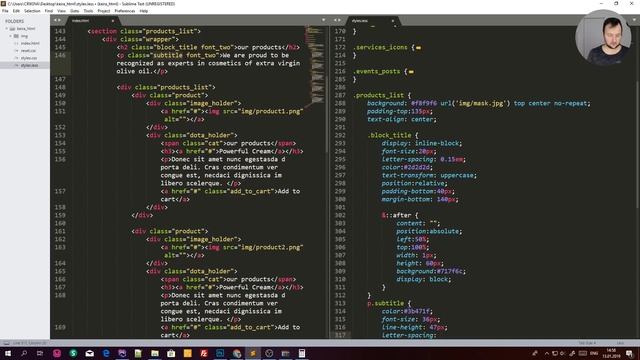Open the Calculator from the taskbar
This screenshot has width=640, height=360.
coord(302,353)
